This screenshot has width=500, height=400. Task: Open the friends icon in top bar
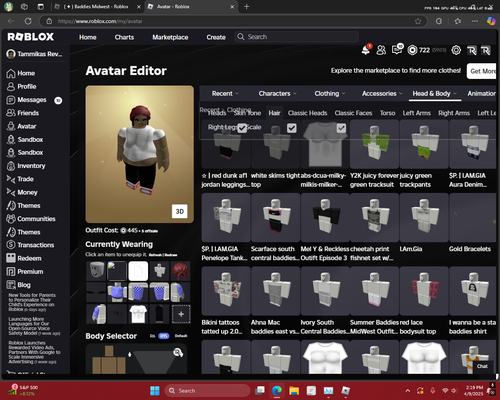pos(381,50)
